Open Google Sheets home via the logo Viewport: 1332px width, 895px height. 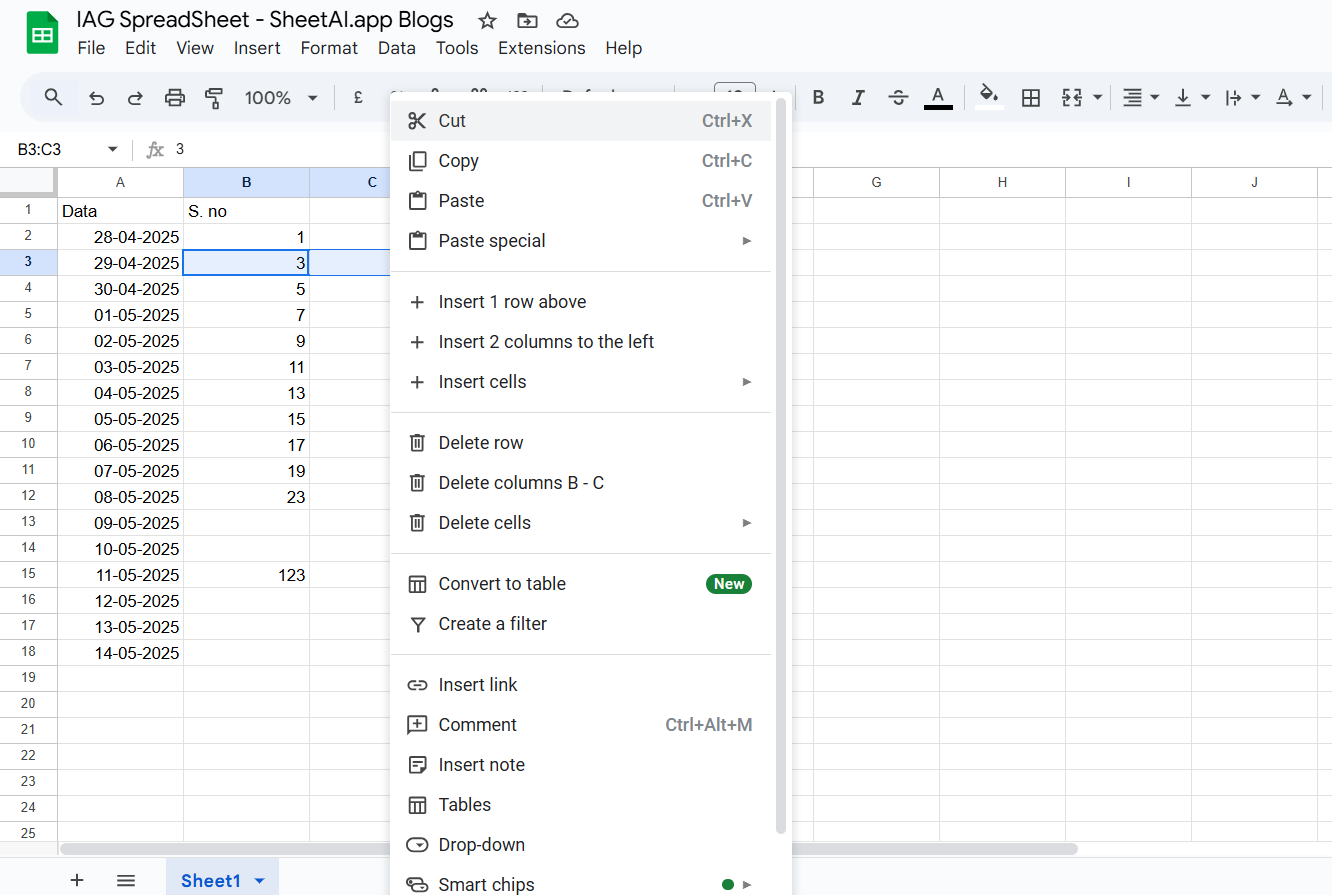click(x=42, y=34)
